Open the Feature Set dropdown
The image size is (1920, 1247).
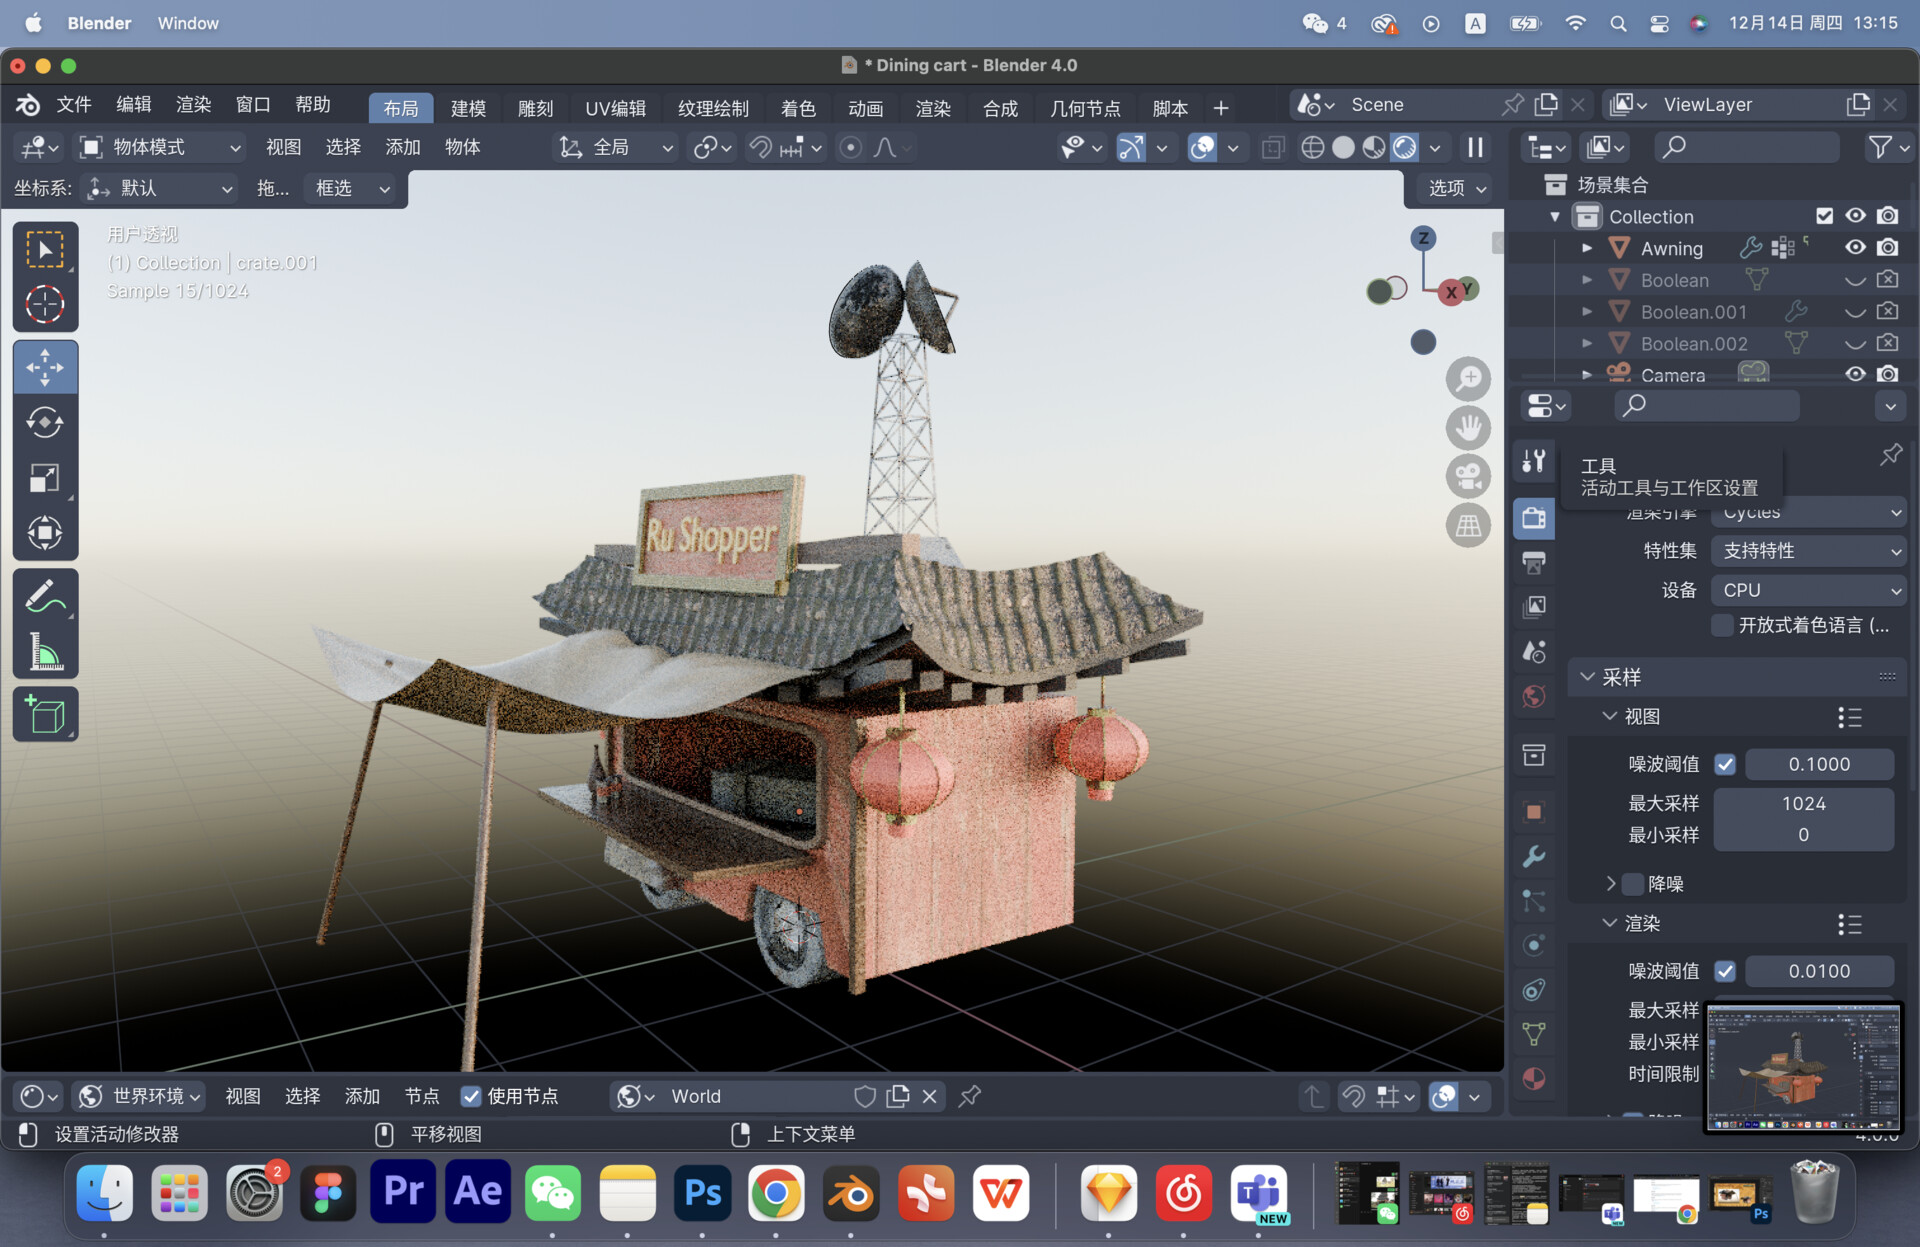(x=1809, y=552)
